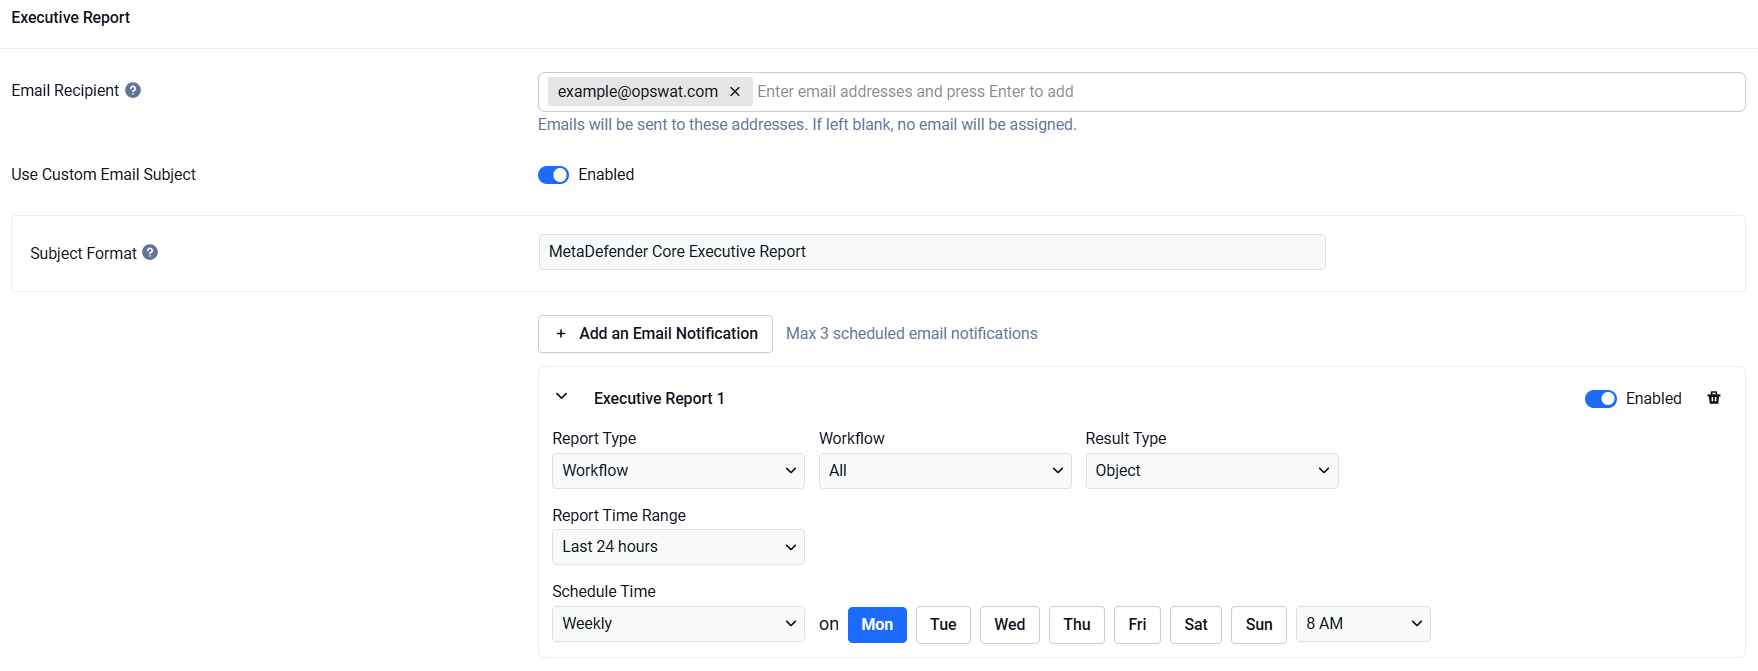The width and height of the screenshot is (1758, 671).
Task: Select Thu schedule day
Action: (1077, 625)
